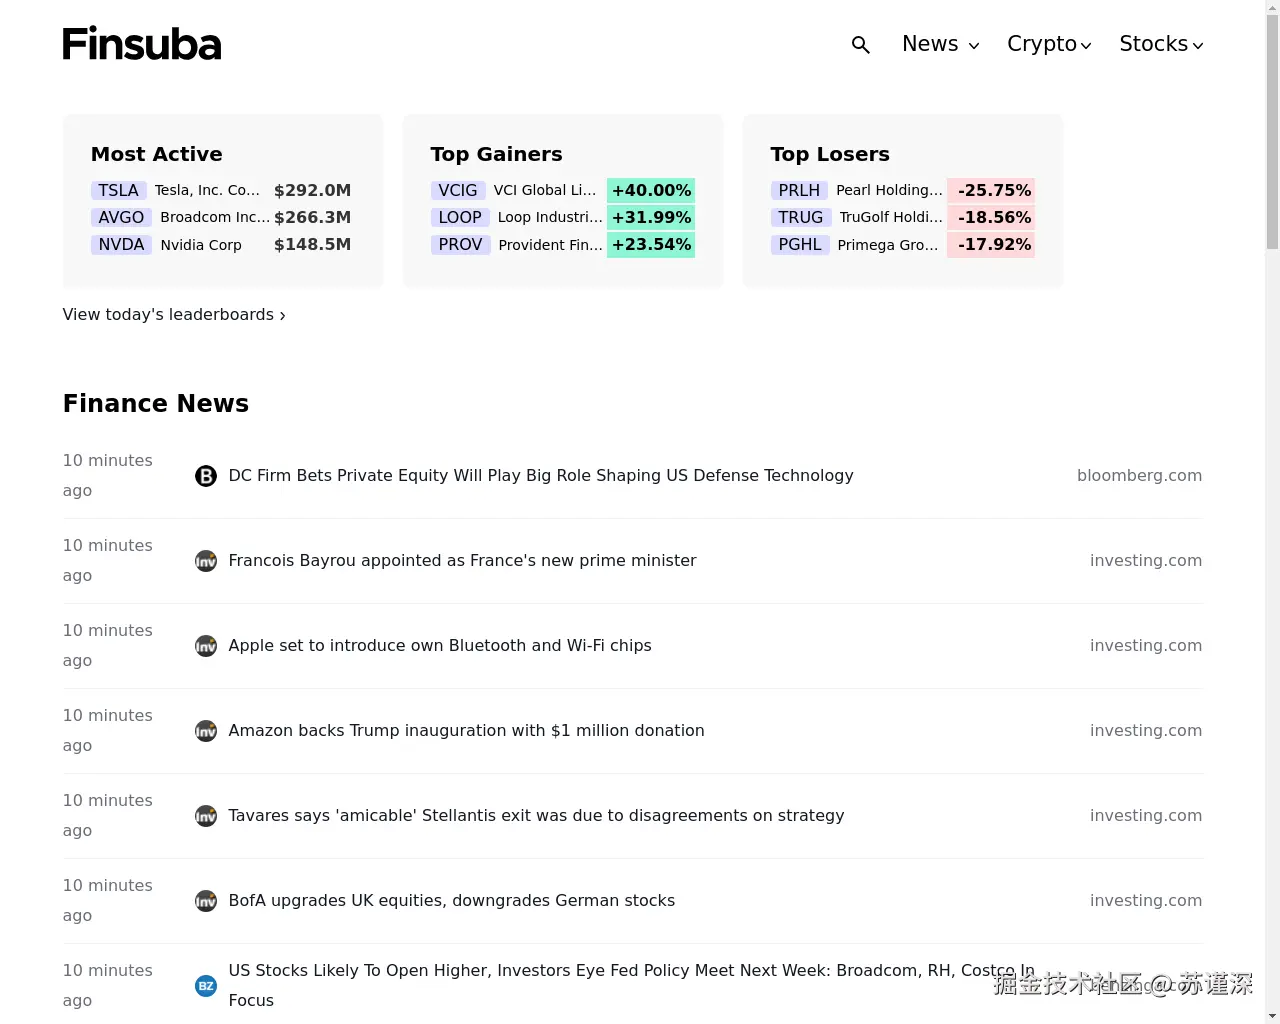
Task: Click the -18.56% loss value
Action: click(991, 217)
